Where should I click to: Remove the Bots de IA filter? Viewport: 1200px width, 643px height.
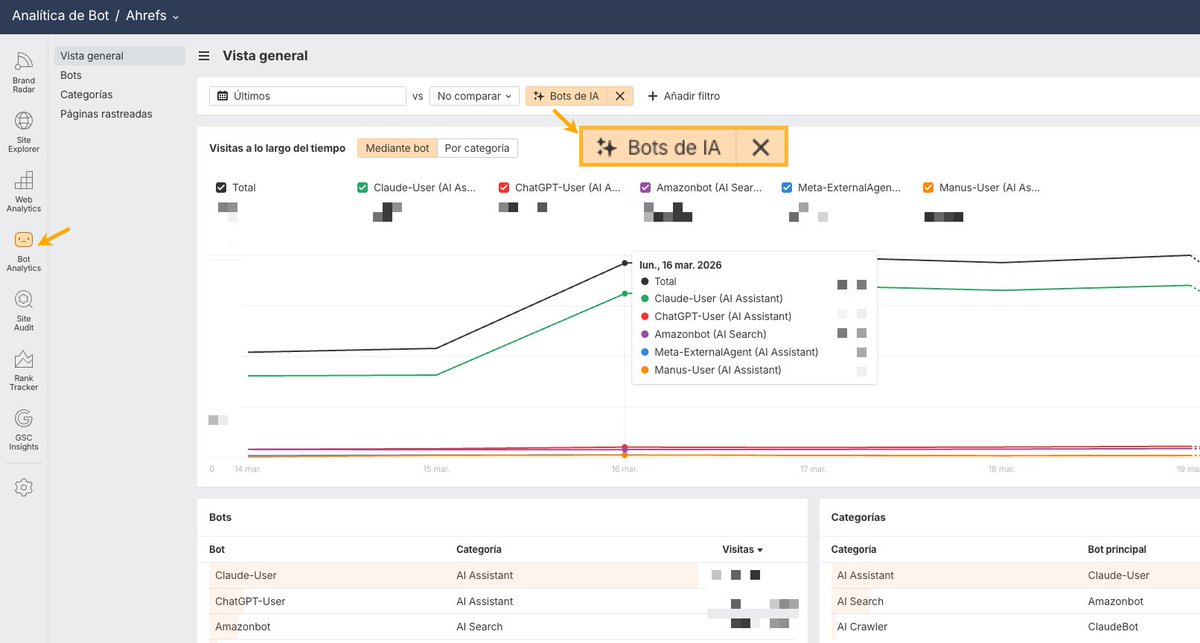(620, 96)
